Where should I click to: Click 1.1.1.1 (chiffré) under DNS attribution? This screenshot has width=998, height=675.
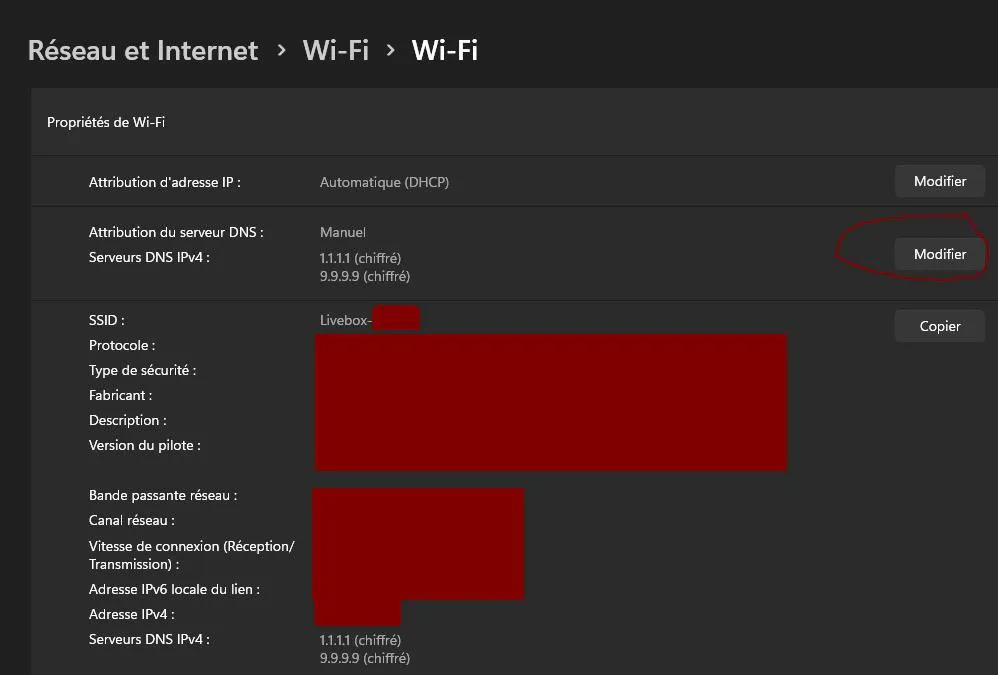[360, 258]
